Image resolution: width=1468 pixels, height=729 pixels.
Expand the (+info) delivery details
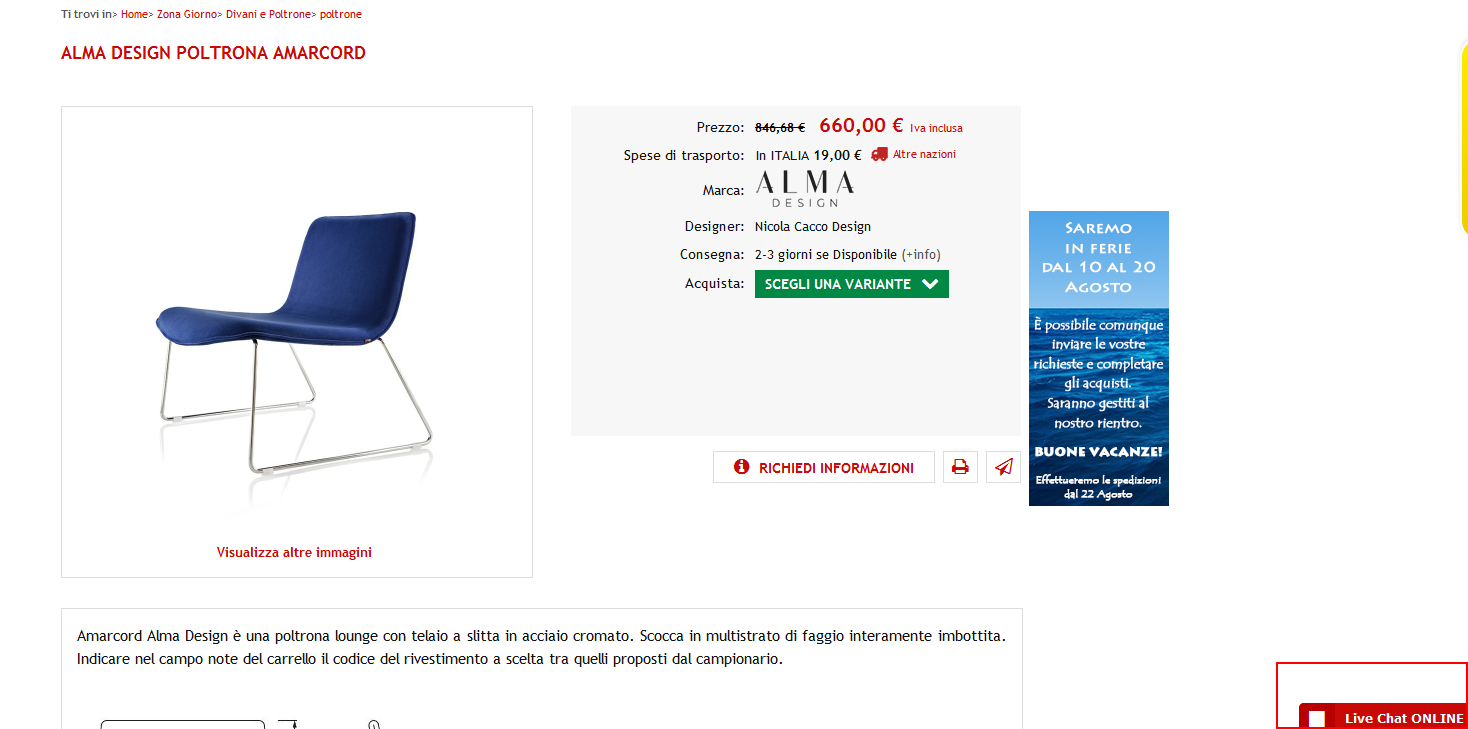pyautogui.click(x=921, y=254)
